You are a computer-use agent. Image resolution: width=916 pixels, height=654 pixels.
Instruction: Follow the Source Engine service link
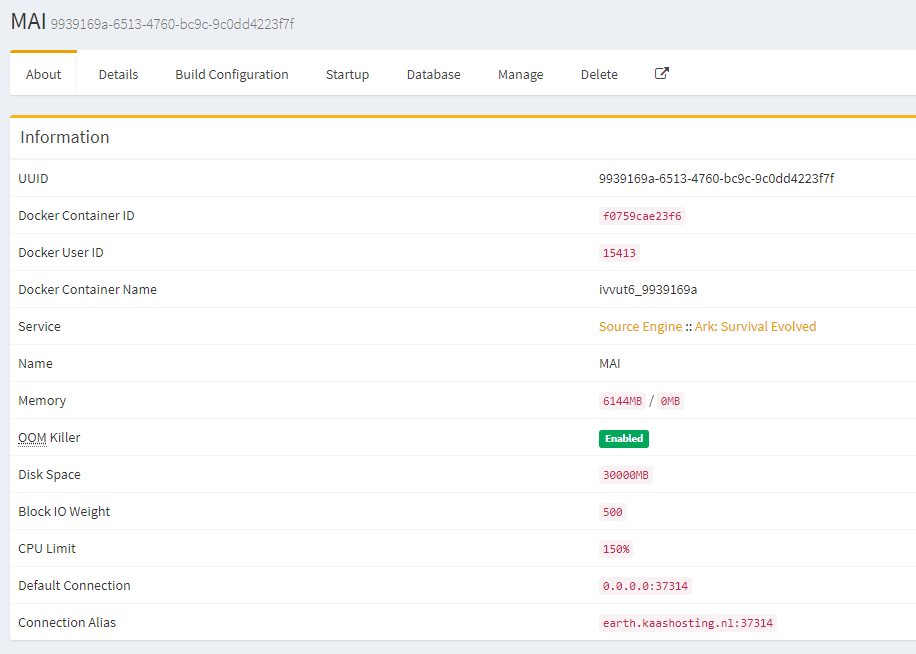[640, 327]
